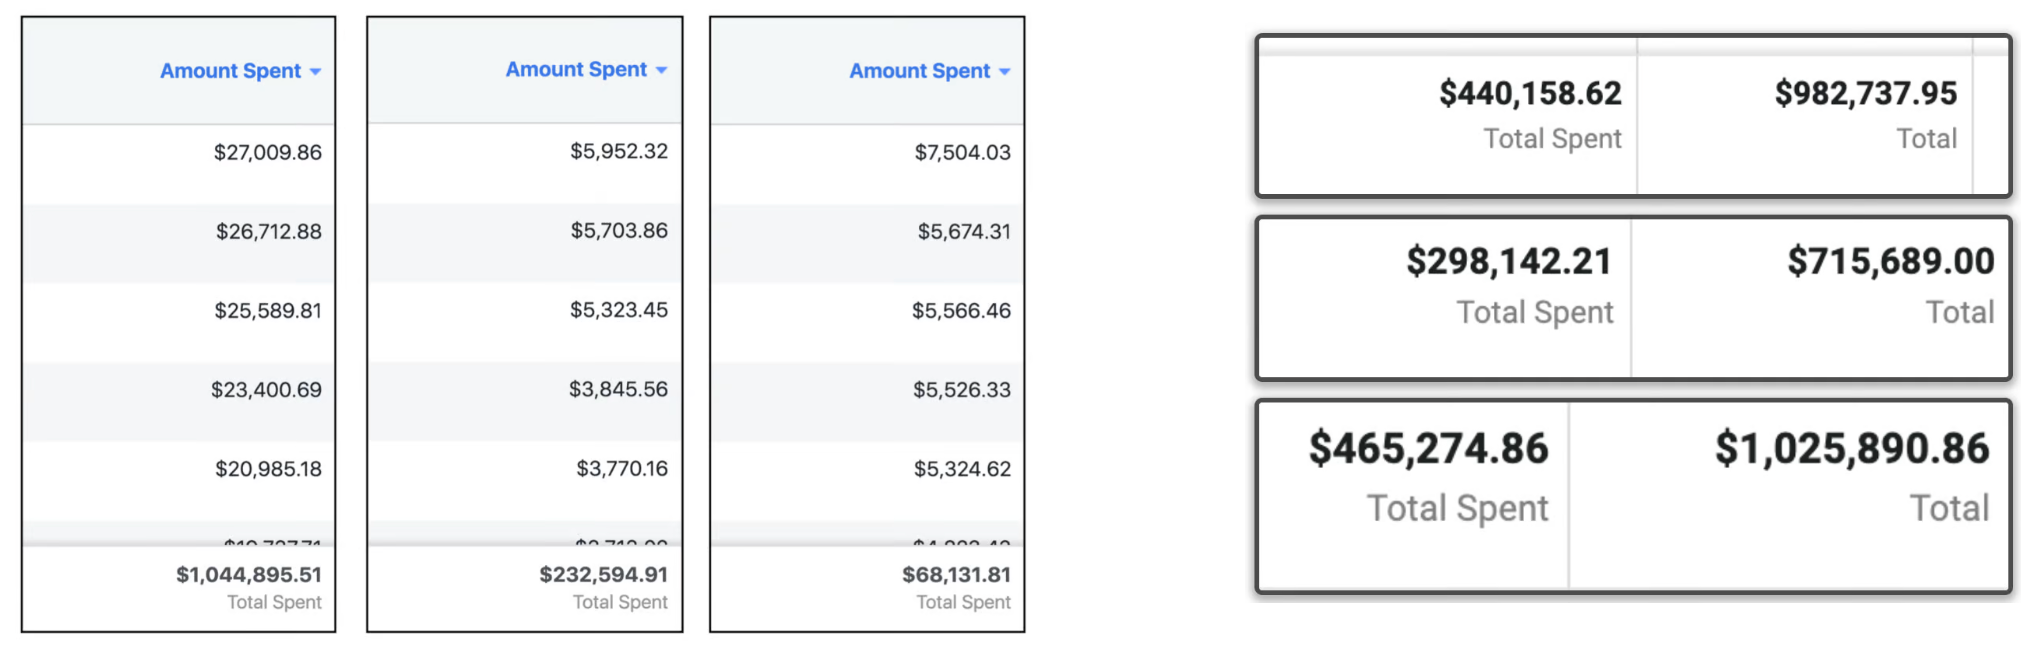Click the $68,131.81 Total Spent summary

(x=956, y=587)
